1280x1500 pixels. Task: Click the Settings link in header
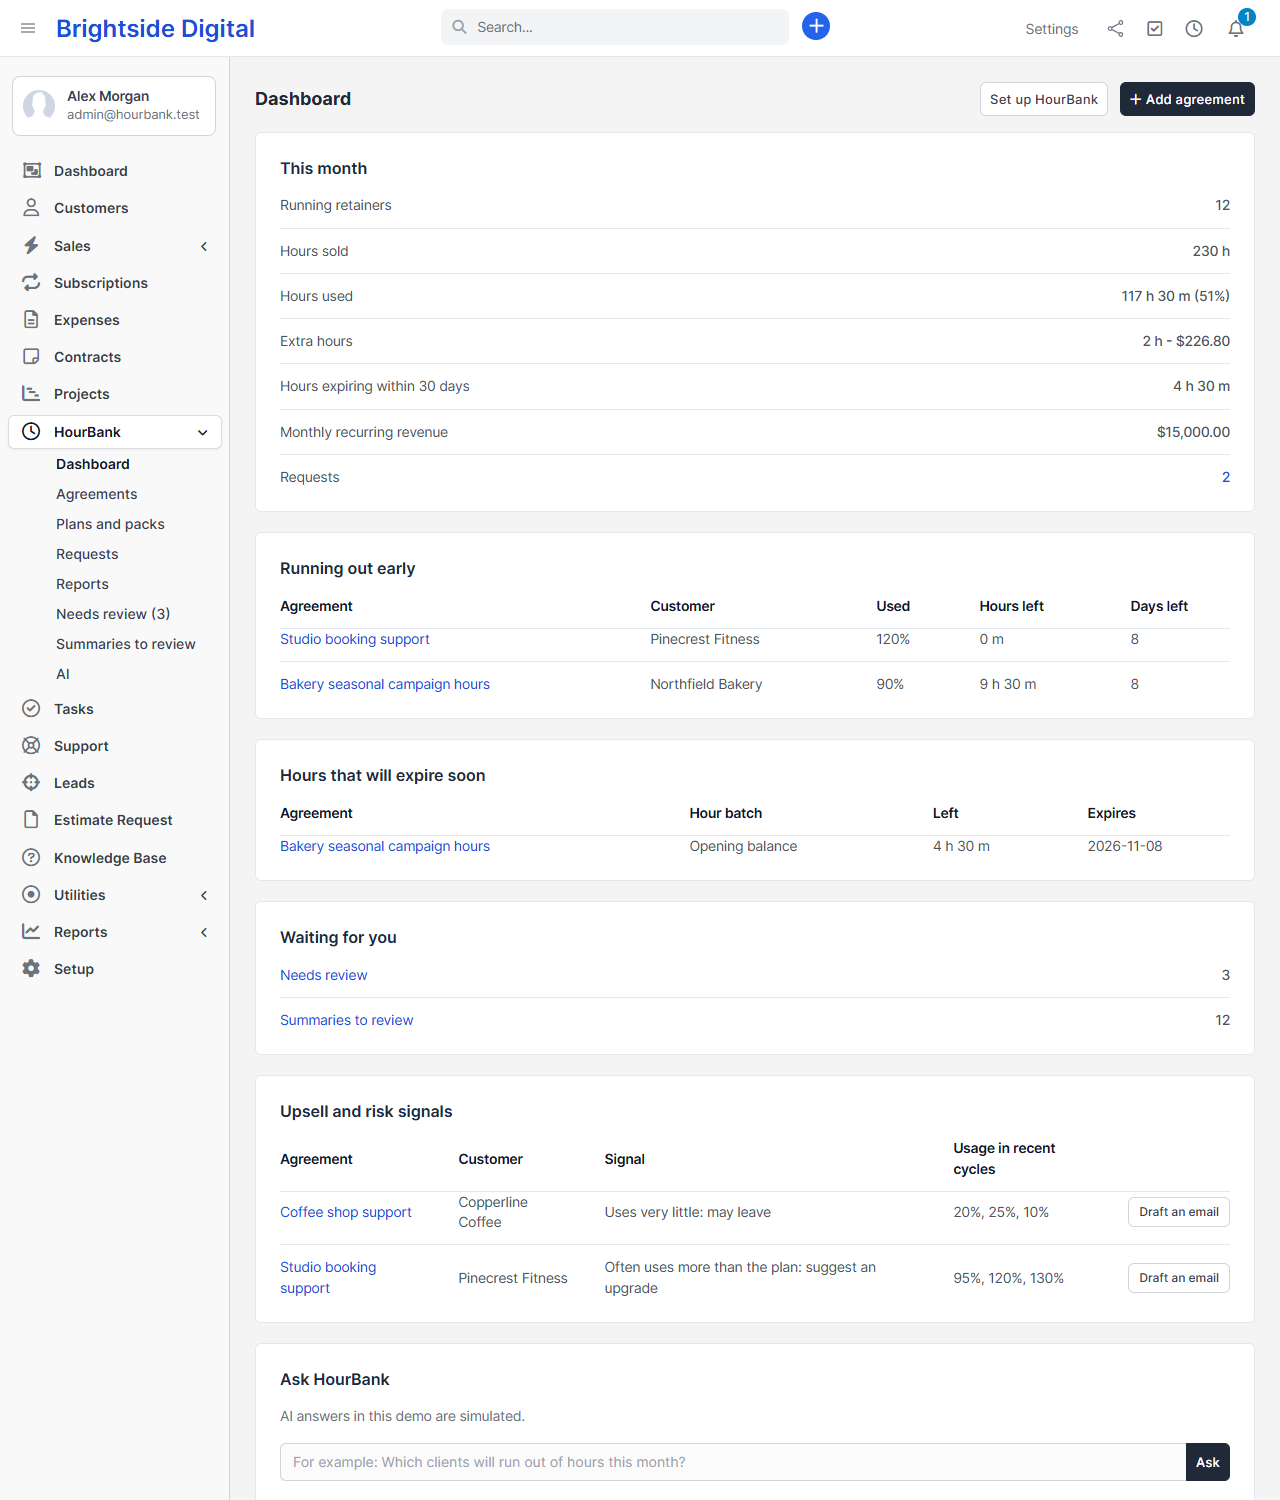(1052, 29)
